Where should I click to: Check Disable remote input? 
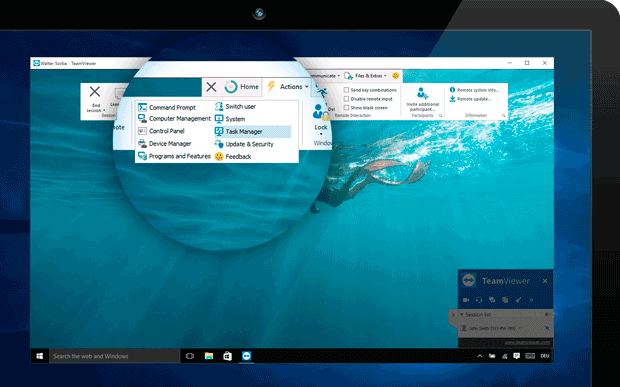tap(346, 99)
